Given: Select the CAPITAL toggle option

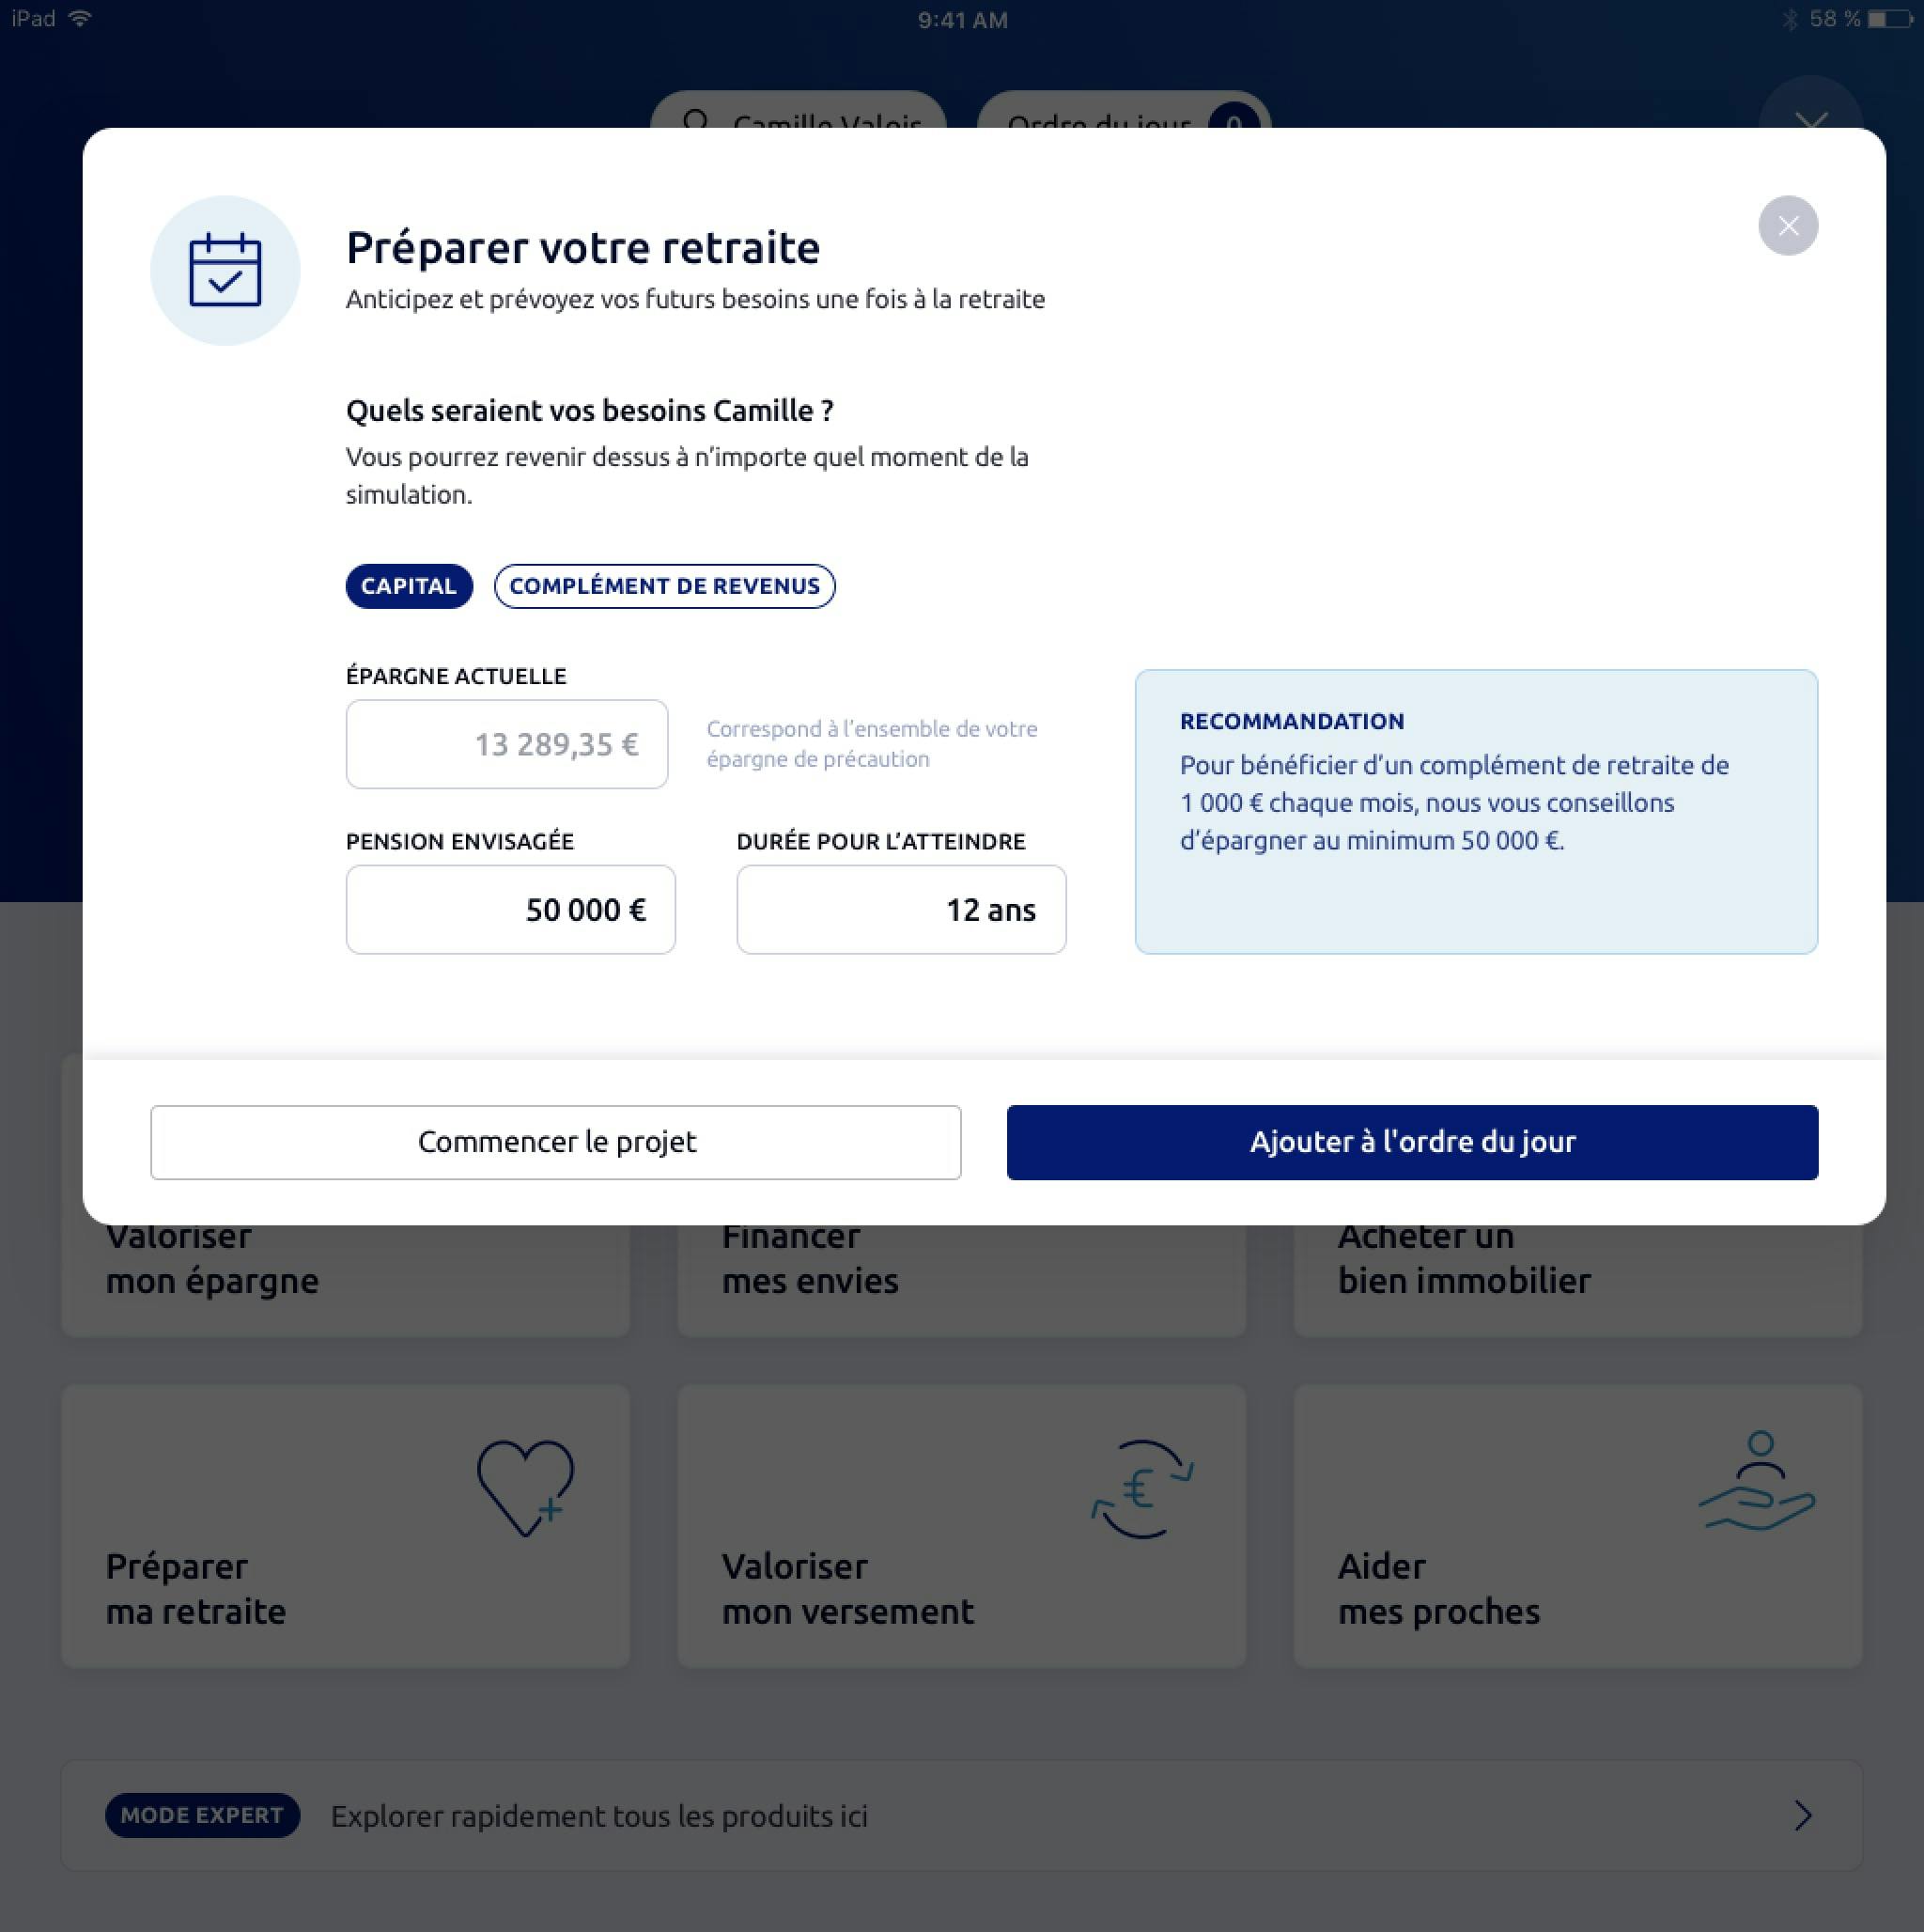Looking at the screenshot, I should click(409, 585).
